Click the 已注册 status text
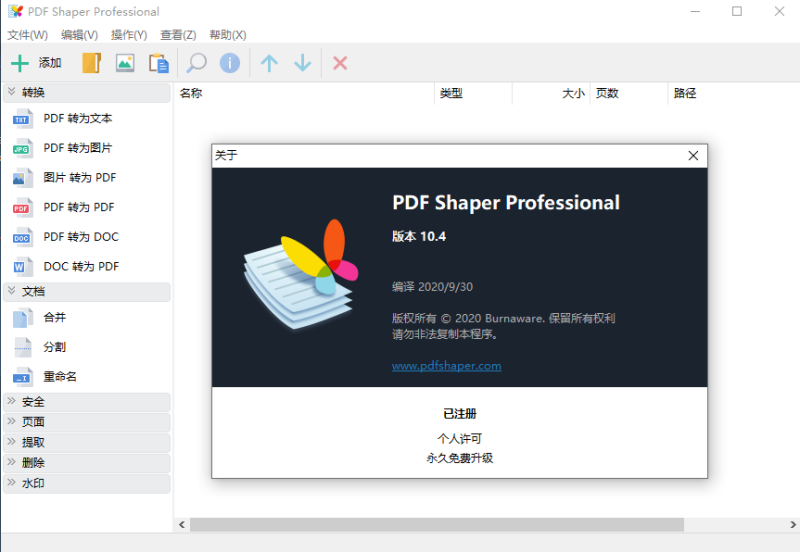Viewport: 800px width, 552px height. pyautogui.click(x=460, y=414)
